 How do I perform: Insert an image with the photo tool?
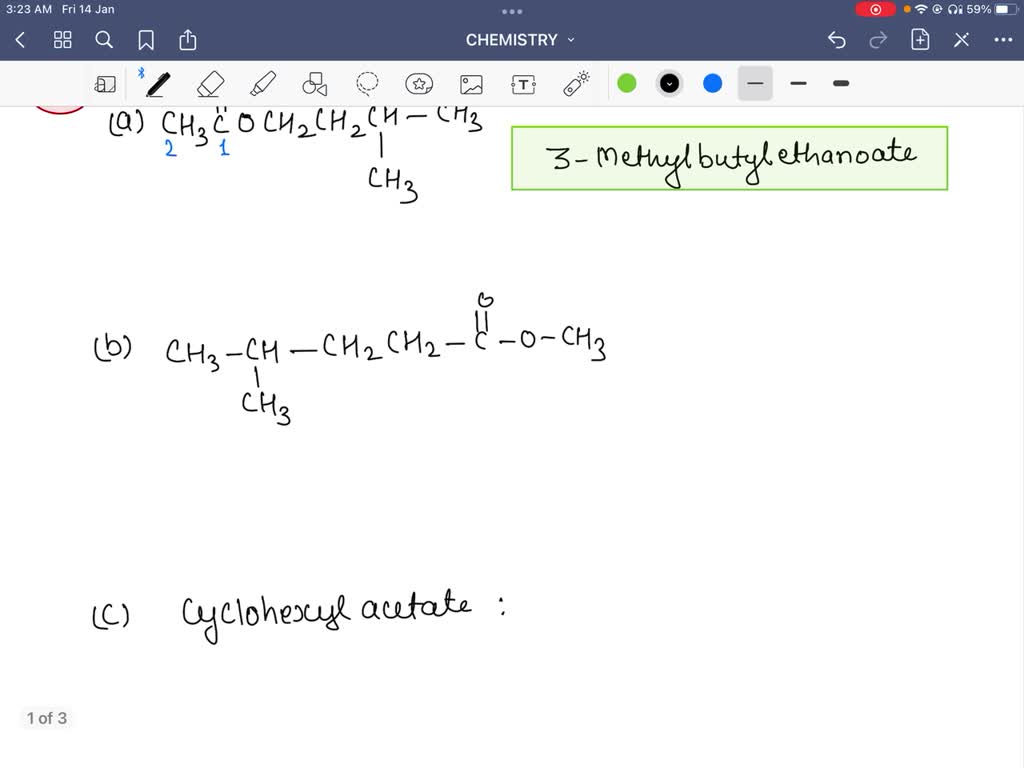point(471,83)
